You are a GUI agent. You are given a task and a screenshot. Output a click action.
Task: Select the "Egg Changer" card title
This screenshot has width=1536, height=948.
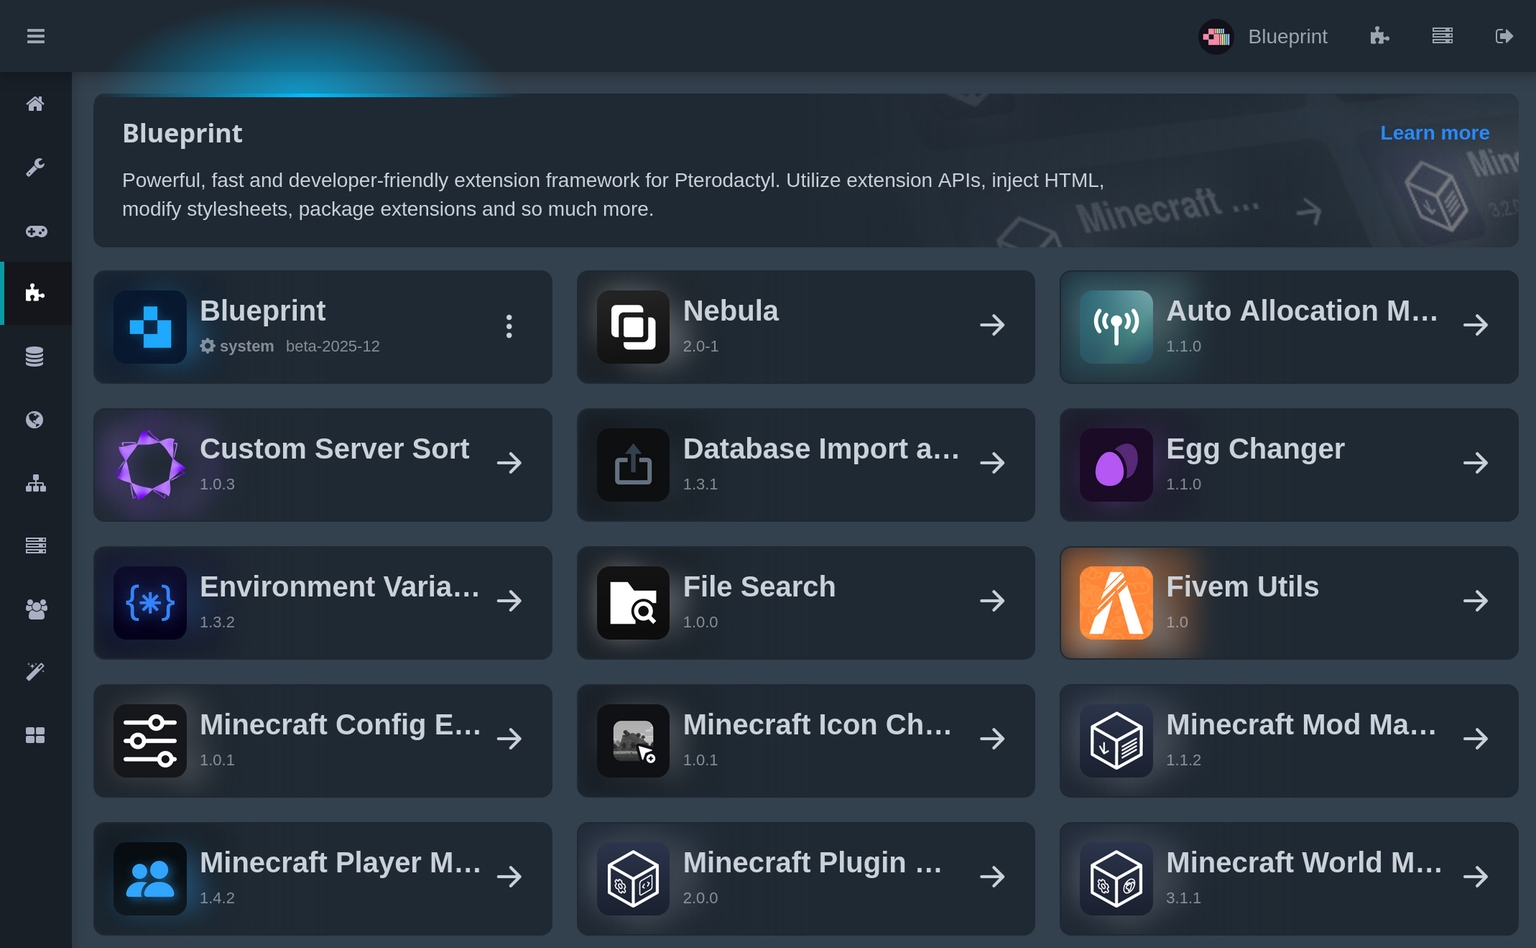click(x=1255, y=449)
